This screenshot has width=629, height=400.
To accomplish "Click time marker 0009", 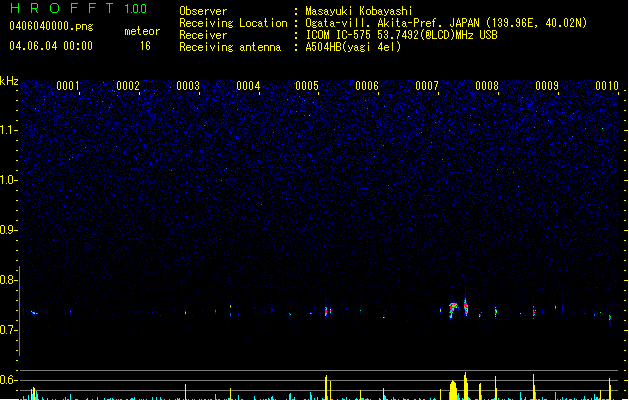I will (547, 85).
